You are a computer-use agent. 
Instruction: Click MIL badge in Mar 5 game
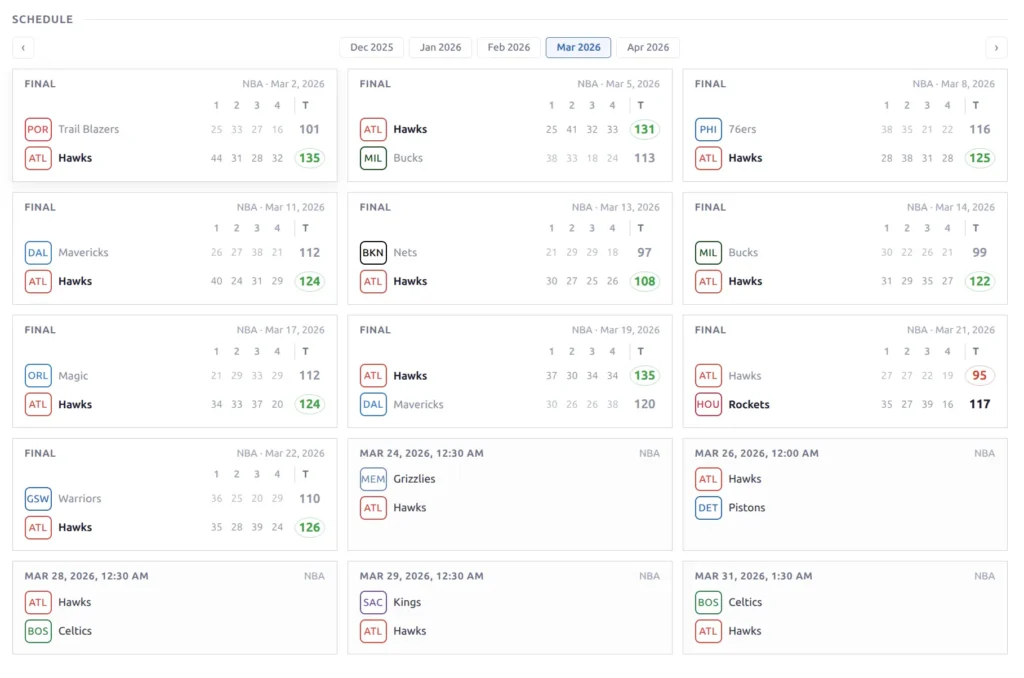(373, 158)
